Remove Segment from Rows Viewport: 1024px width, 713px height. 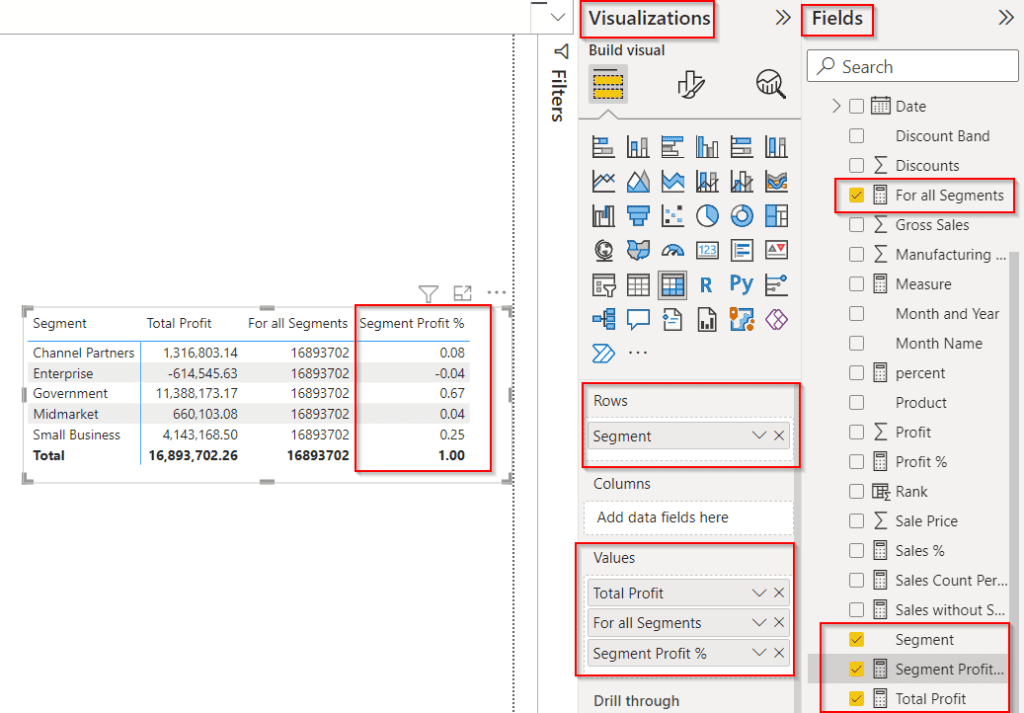(x=778, y=436)
